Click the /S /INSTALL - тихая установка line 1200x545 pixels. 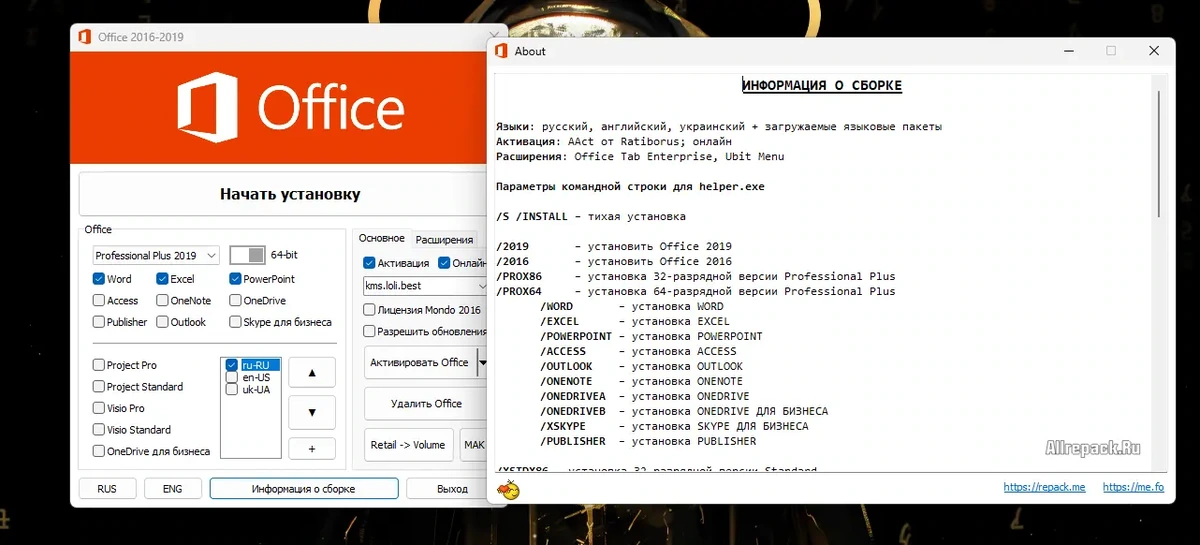click(591, 216)
